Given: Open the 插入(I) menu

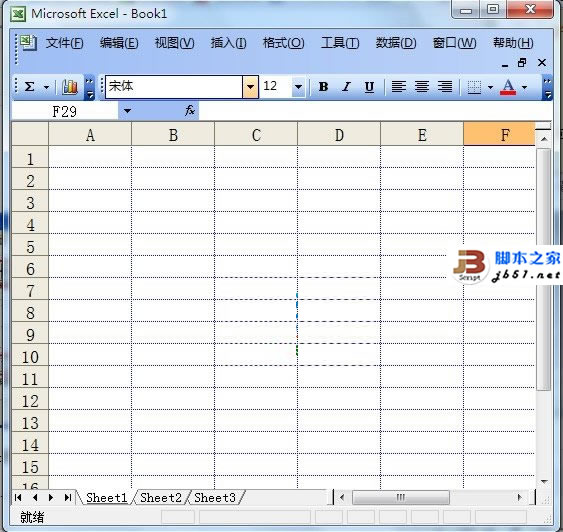Looking at the screenshot, I should tap(229, 43).
